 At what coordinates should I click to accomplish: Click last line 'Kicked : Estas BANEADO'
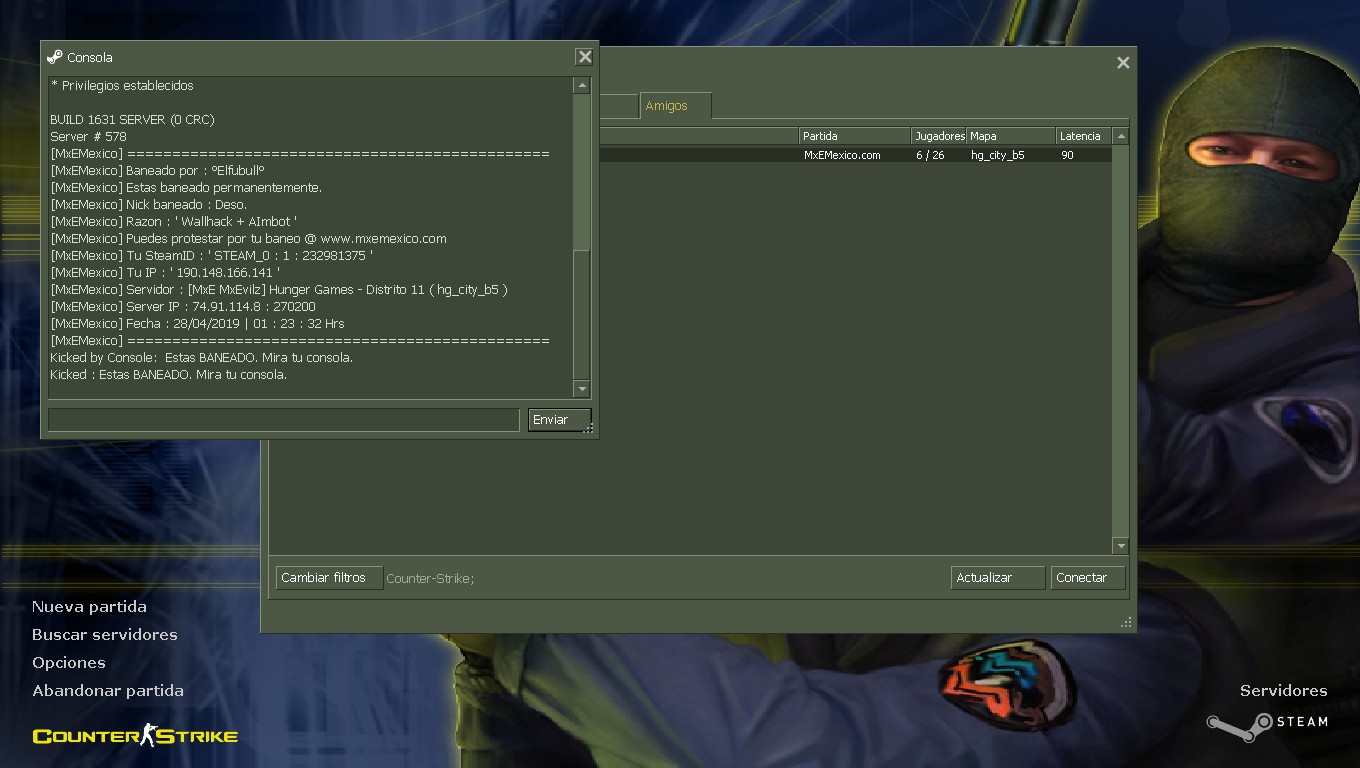pyautogui.click(x=168, y=375)
